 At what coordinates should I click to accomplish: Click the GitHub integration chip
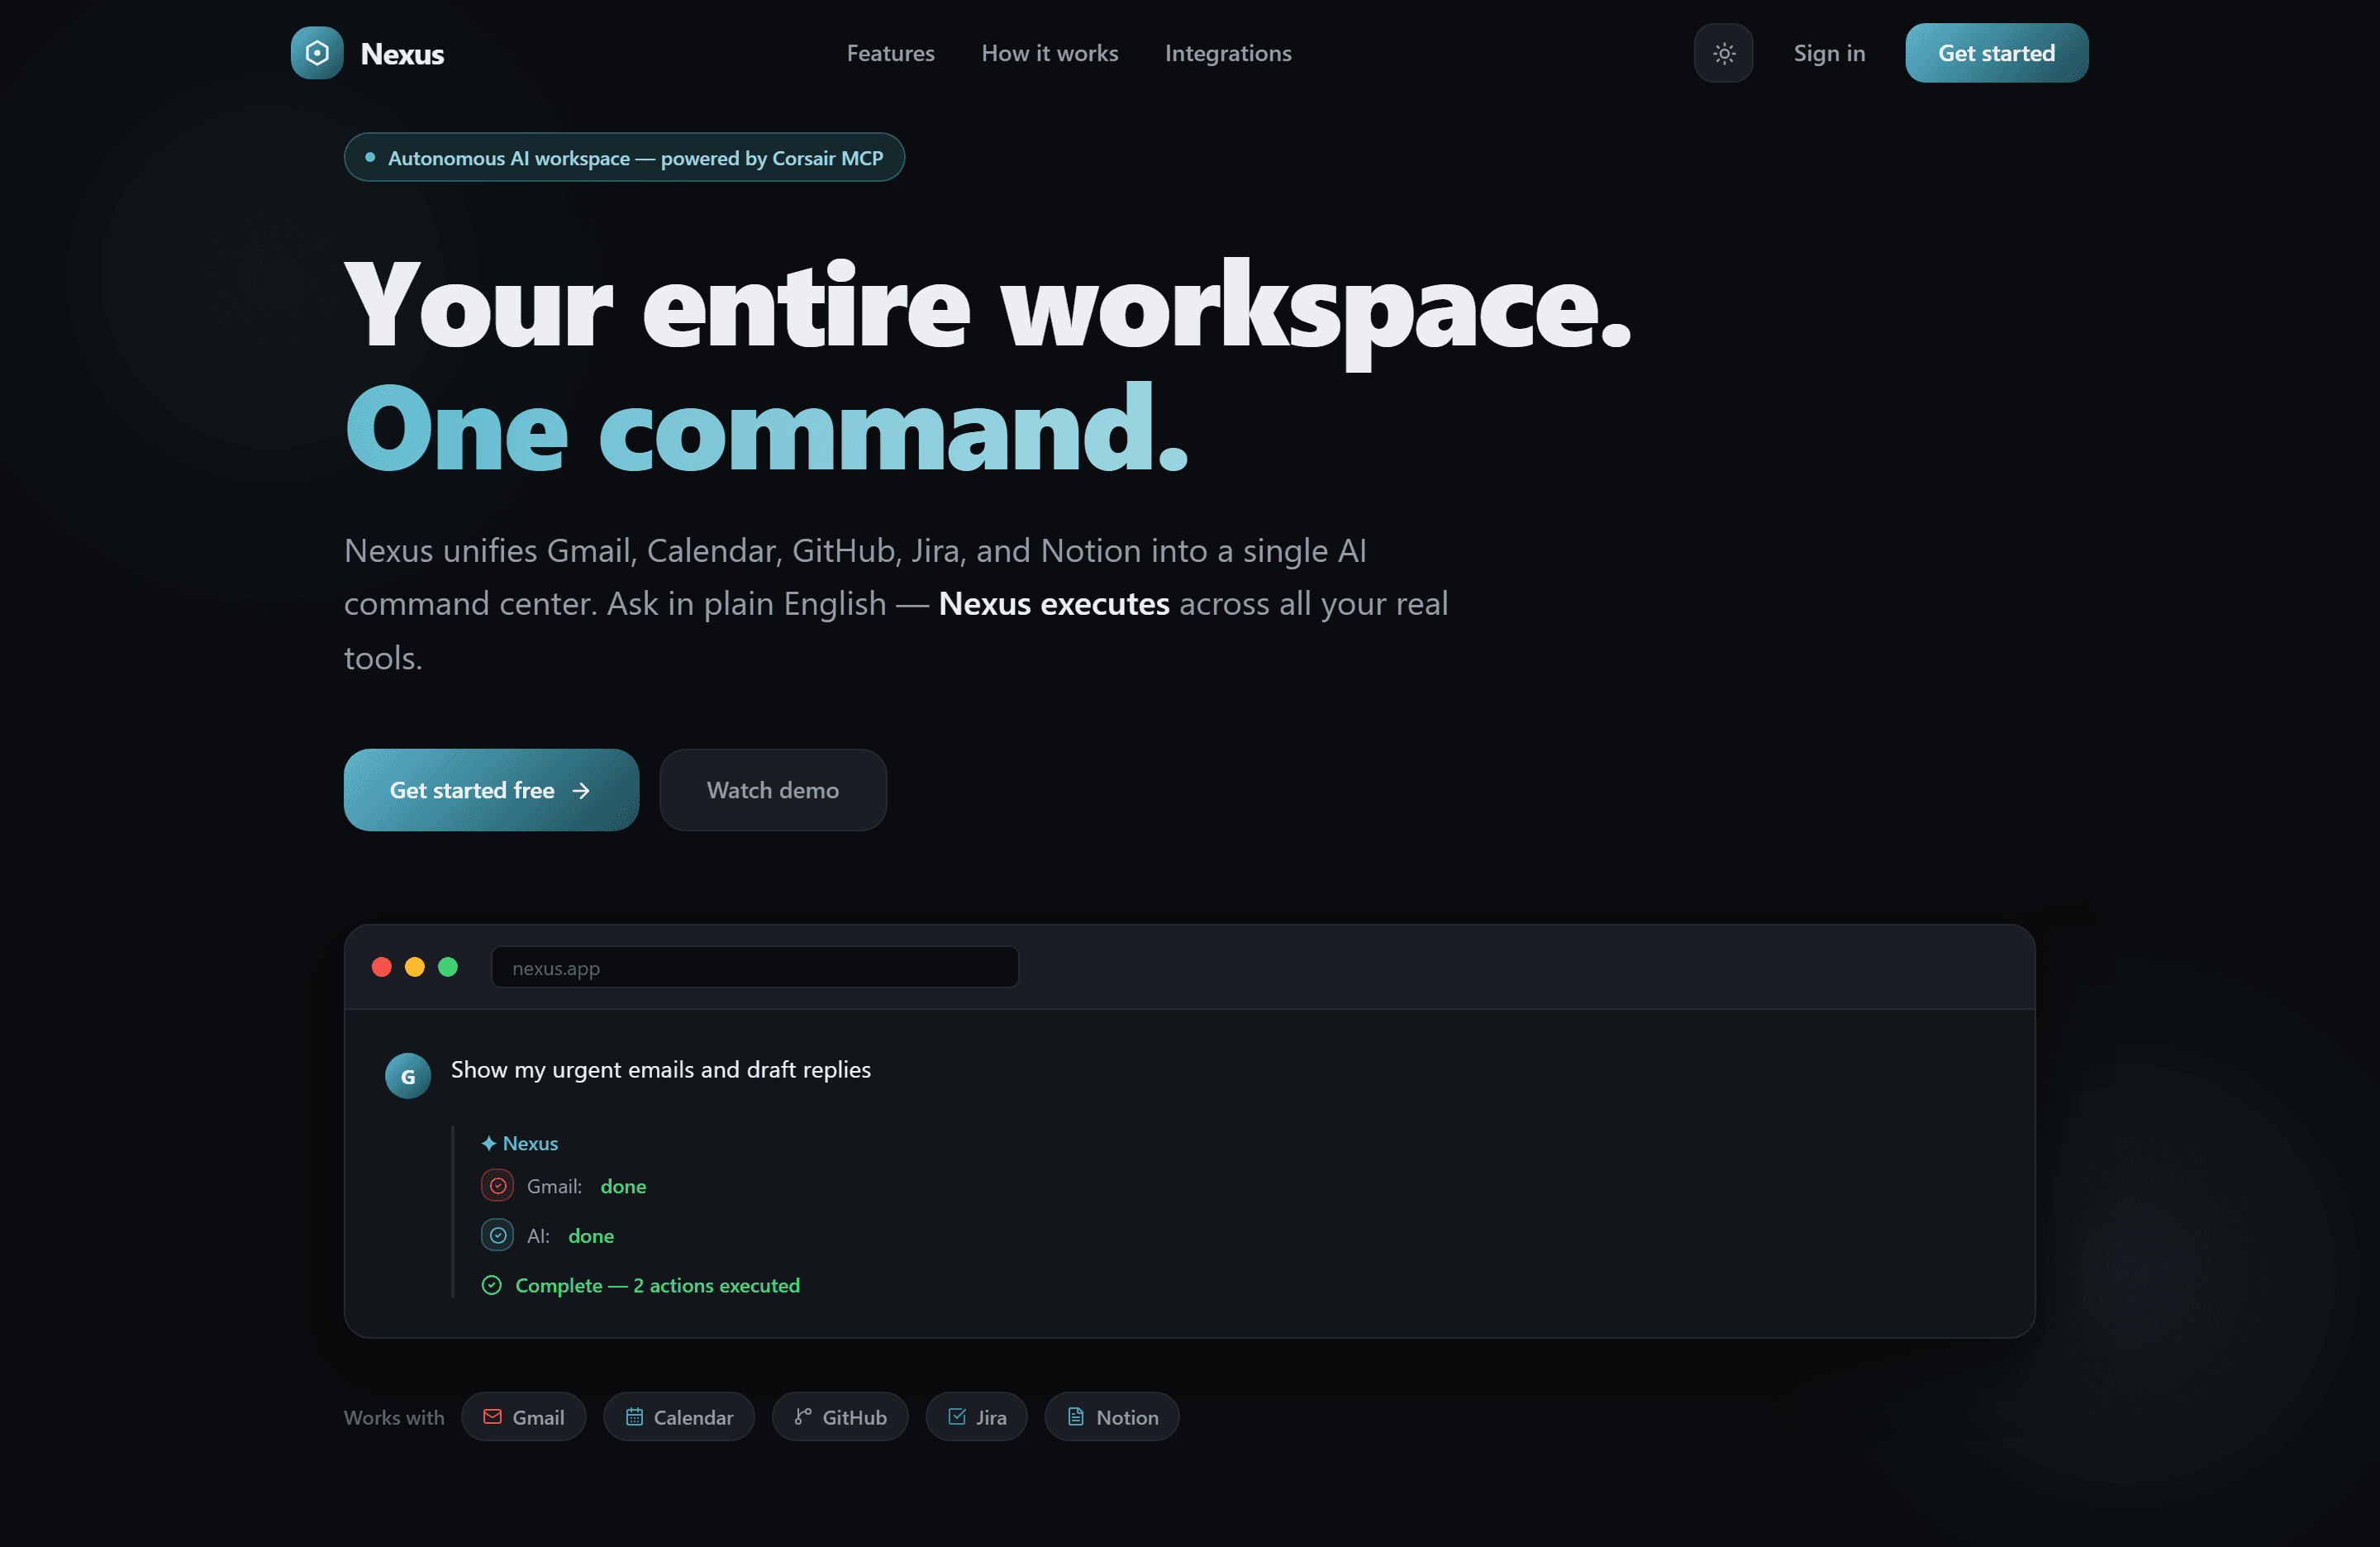pyautogui.click(x=840, y=1417)
